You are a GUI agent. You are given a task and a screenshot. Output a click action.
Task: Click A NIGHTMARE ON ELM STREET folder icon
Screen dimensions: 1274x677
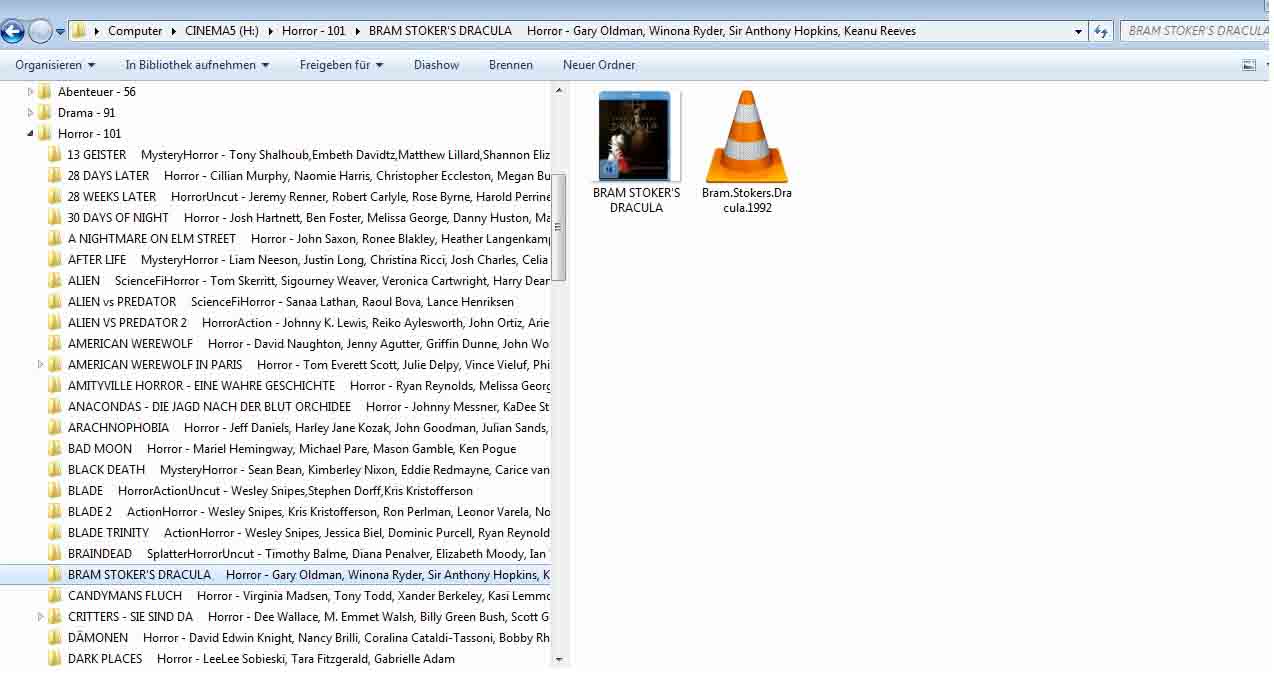(55, 239)
